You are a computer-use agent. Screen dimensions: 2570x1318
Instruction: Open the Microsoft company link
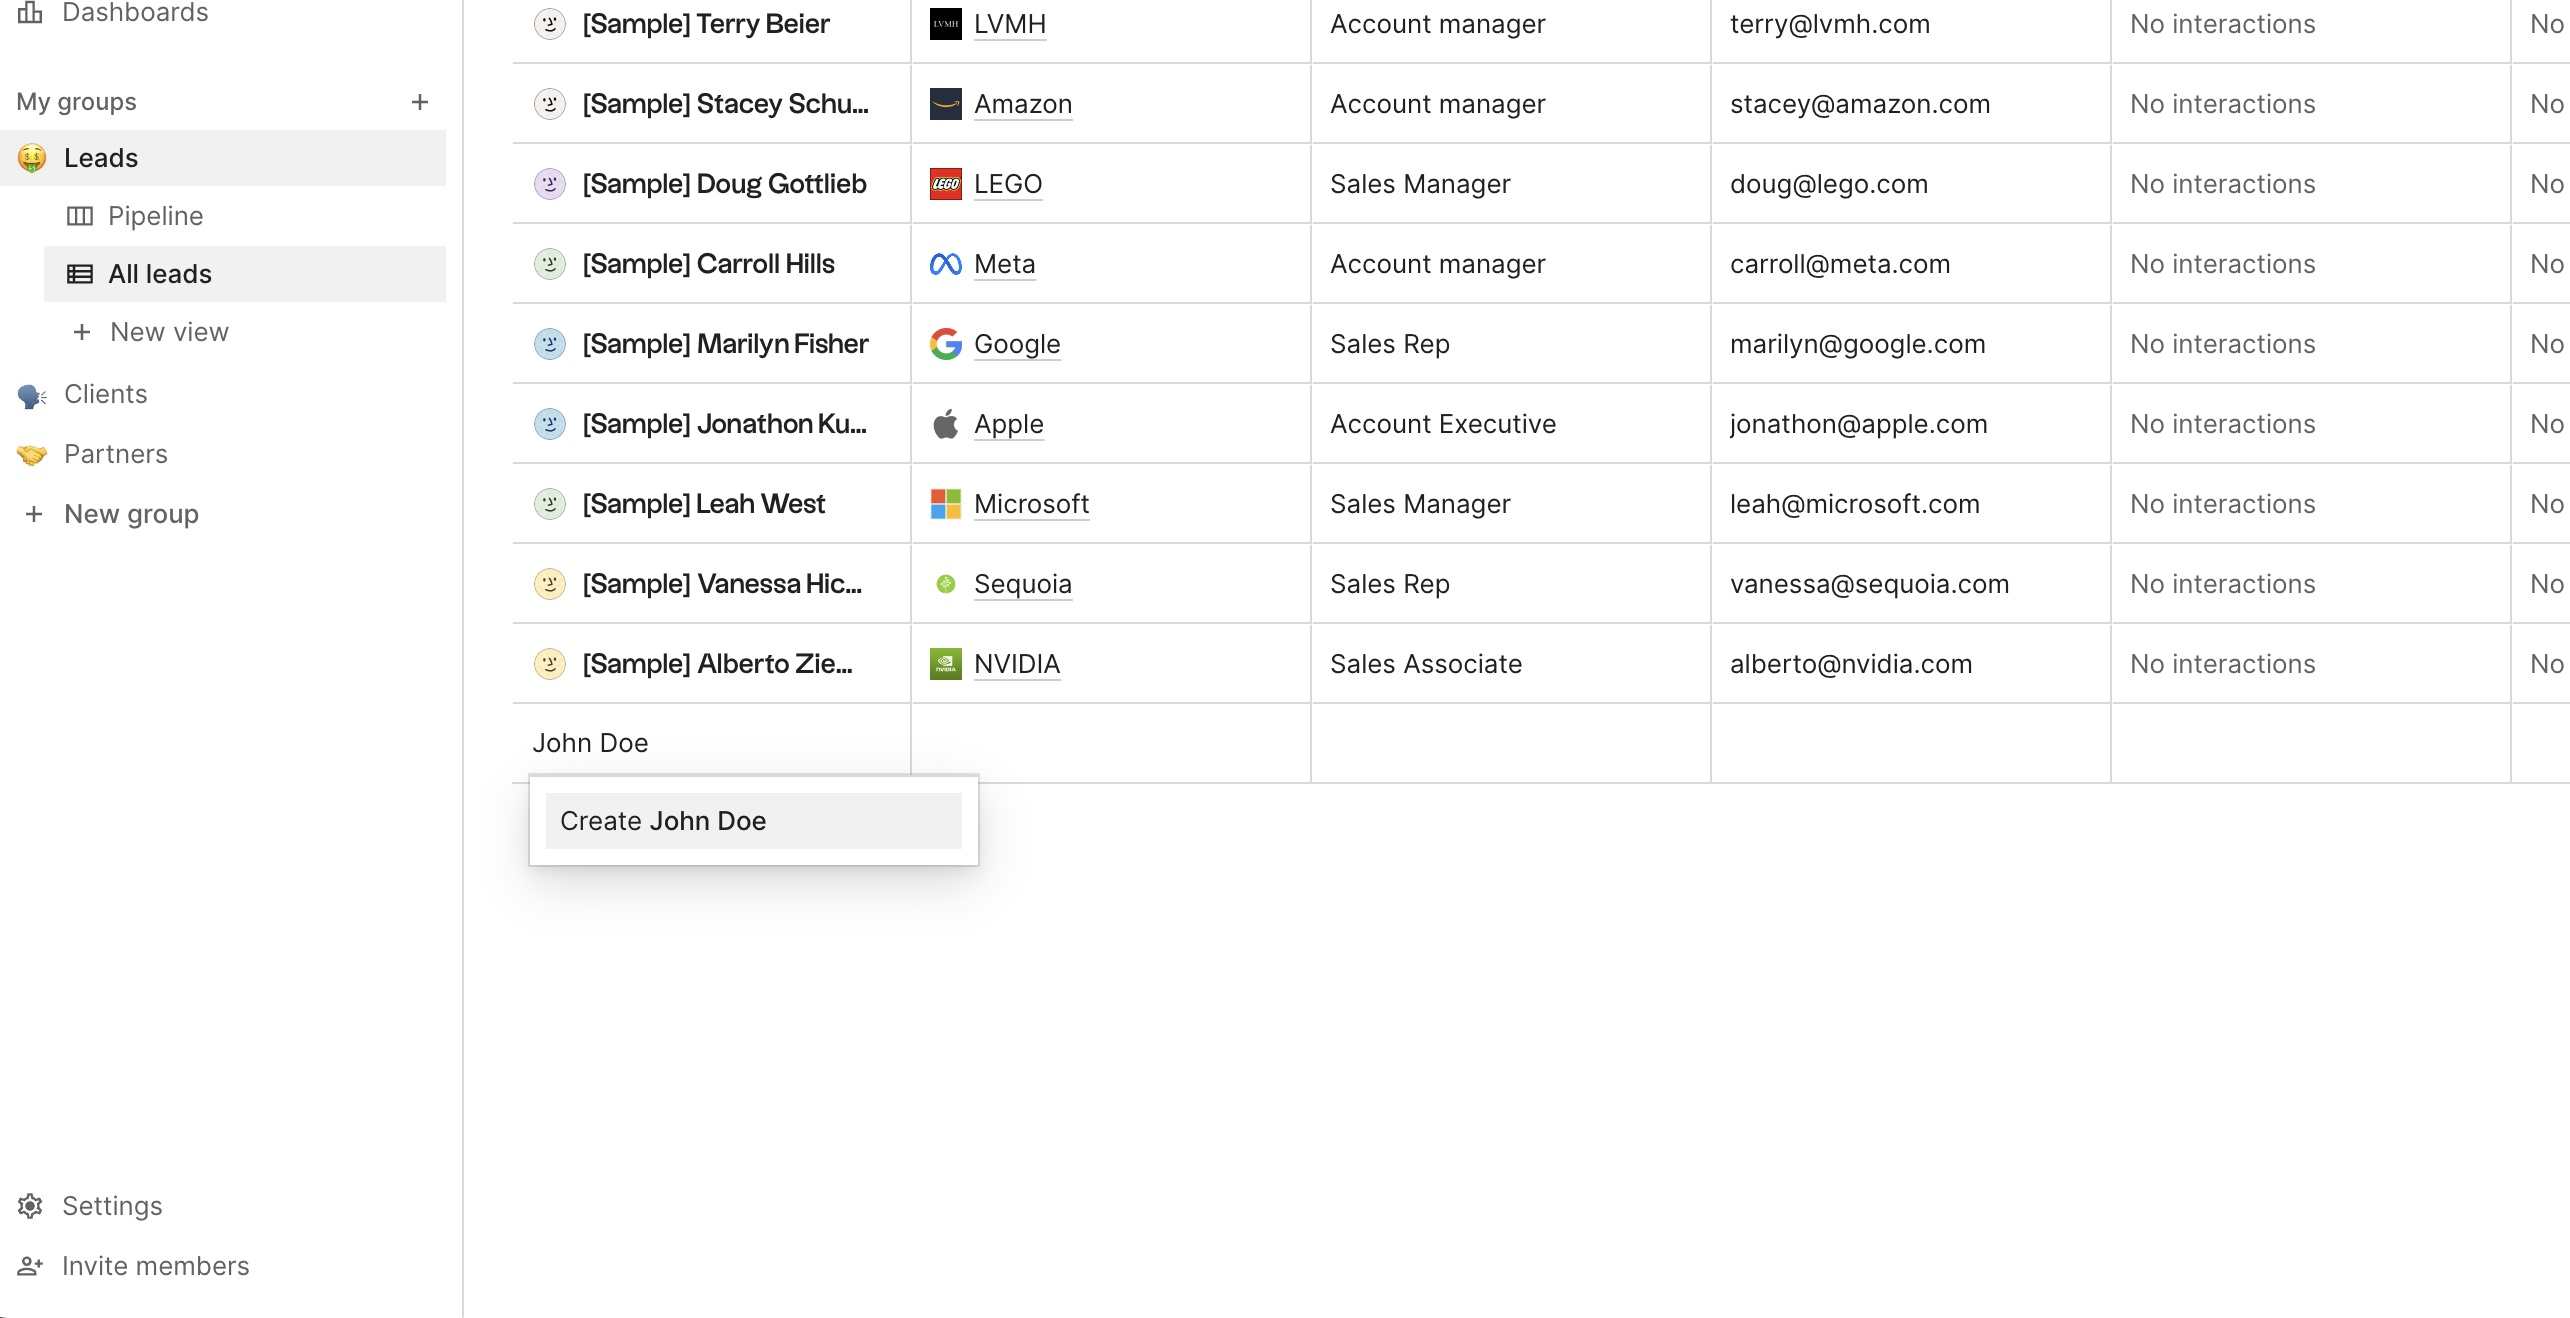click(1031, 504)
